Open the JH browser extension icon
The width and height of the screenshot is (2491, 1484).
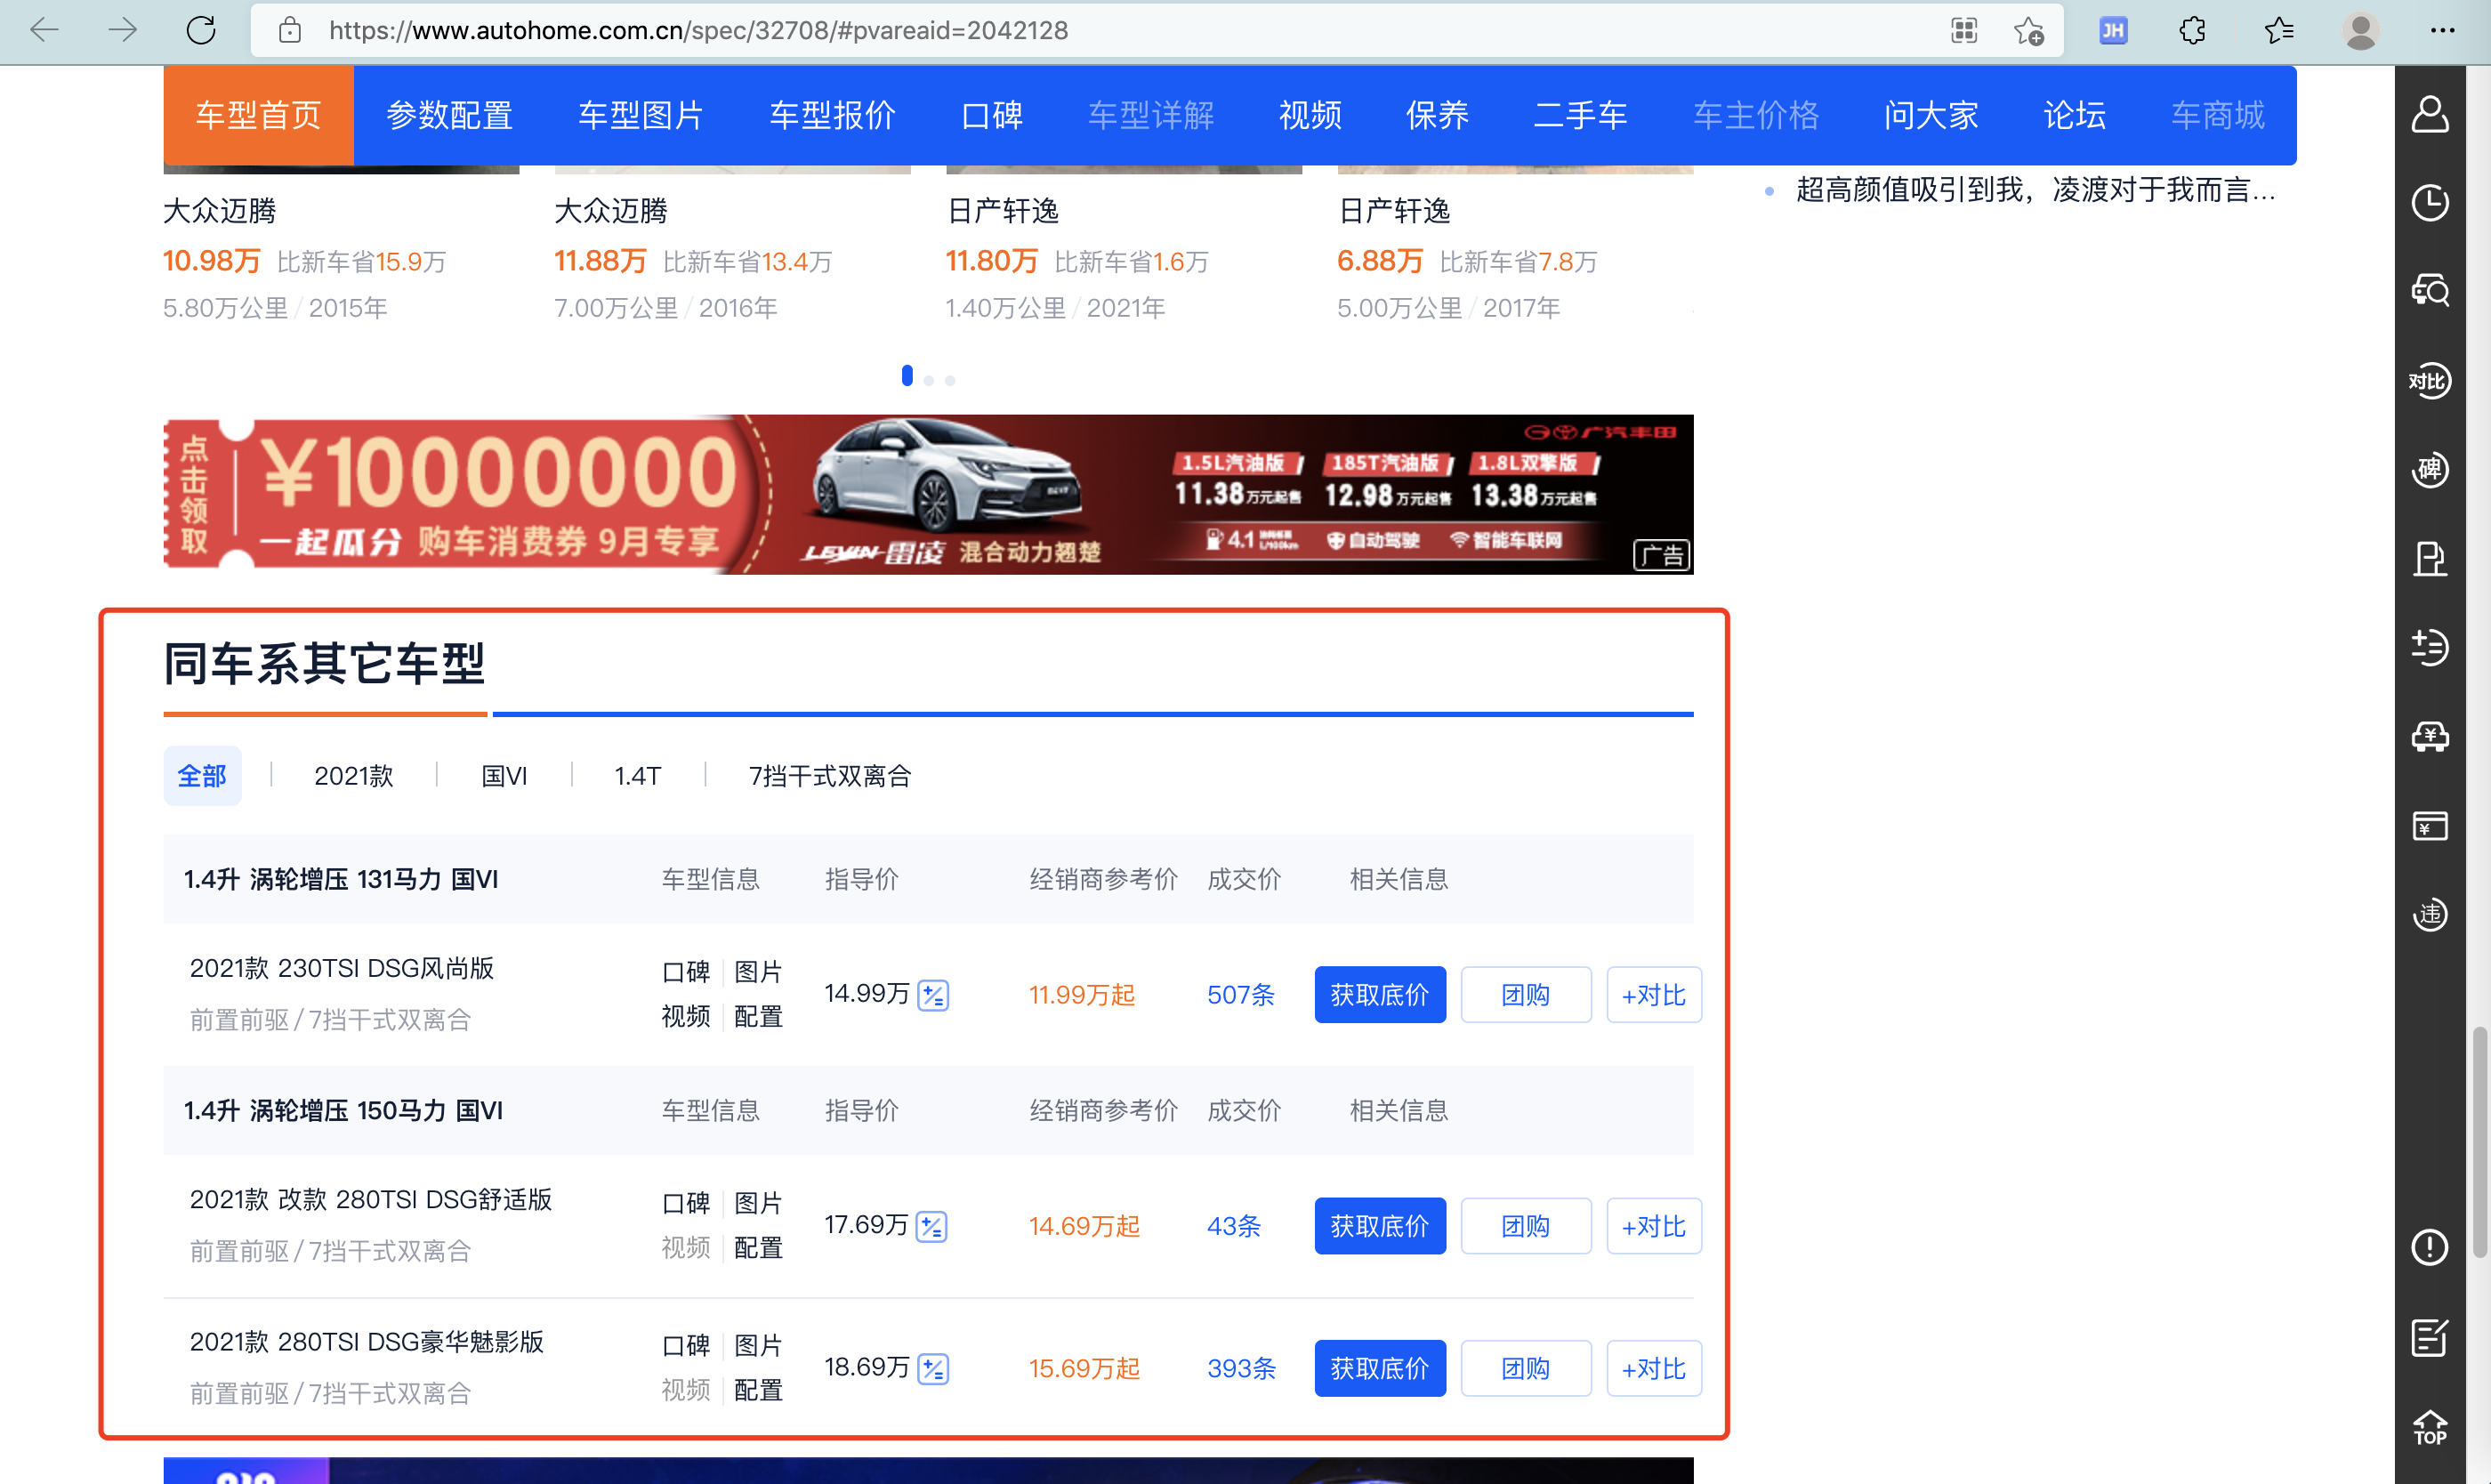(x=2113, y=30)
